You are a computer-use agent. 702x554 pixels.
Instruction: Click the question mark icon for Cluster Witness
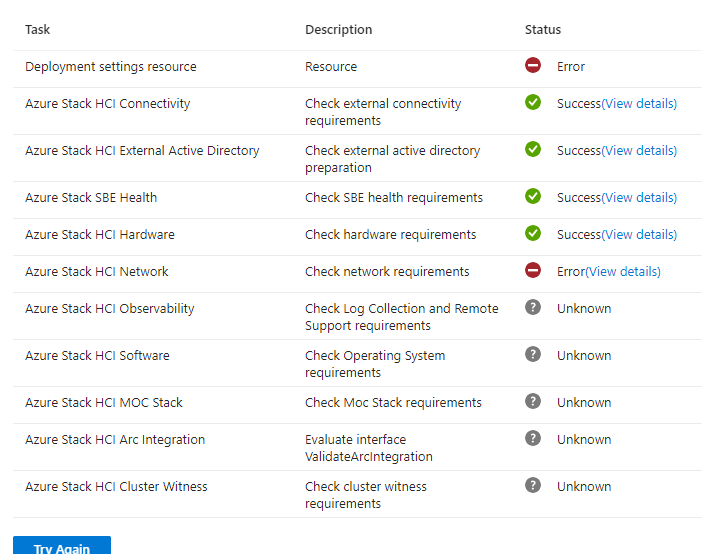tap(533, 485)
